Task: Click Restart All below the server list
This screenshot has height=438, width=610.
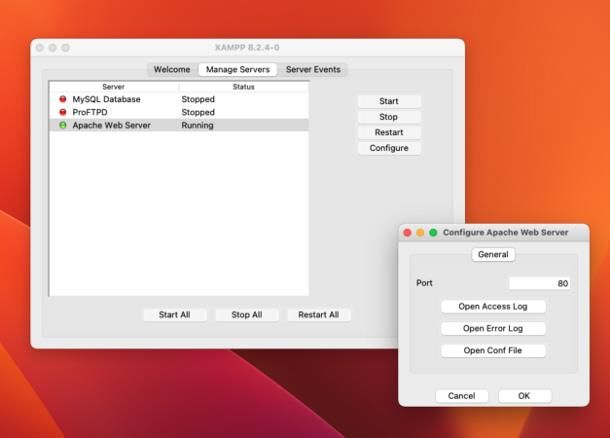Action: point(319,315)
